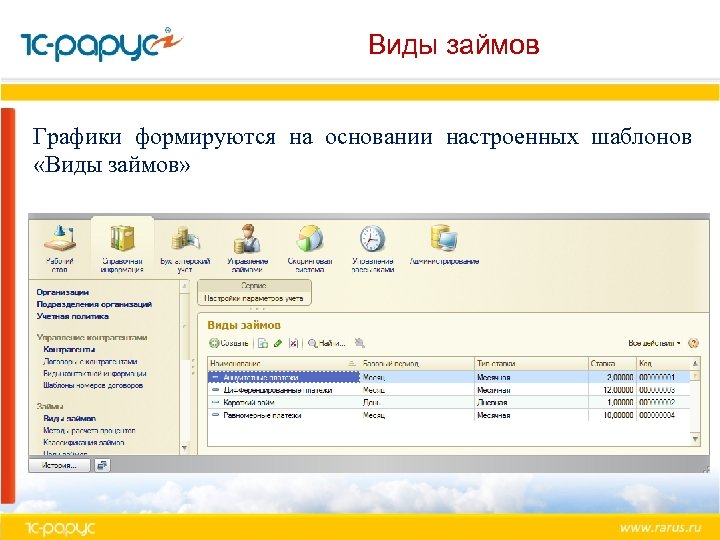Click the copy-item toolbar icon

[263, 343]
